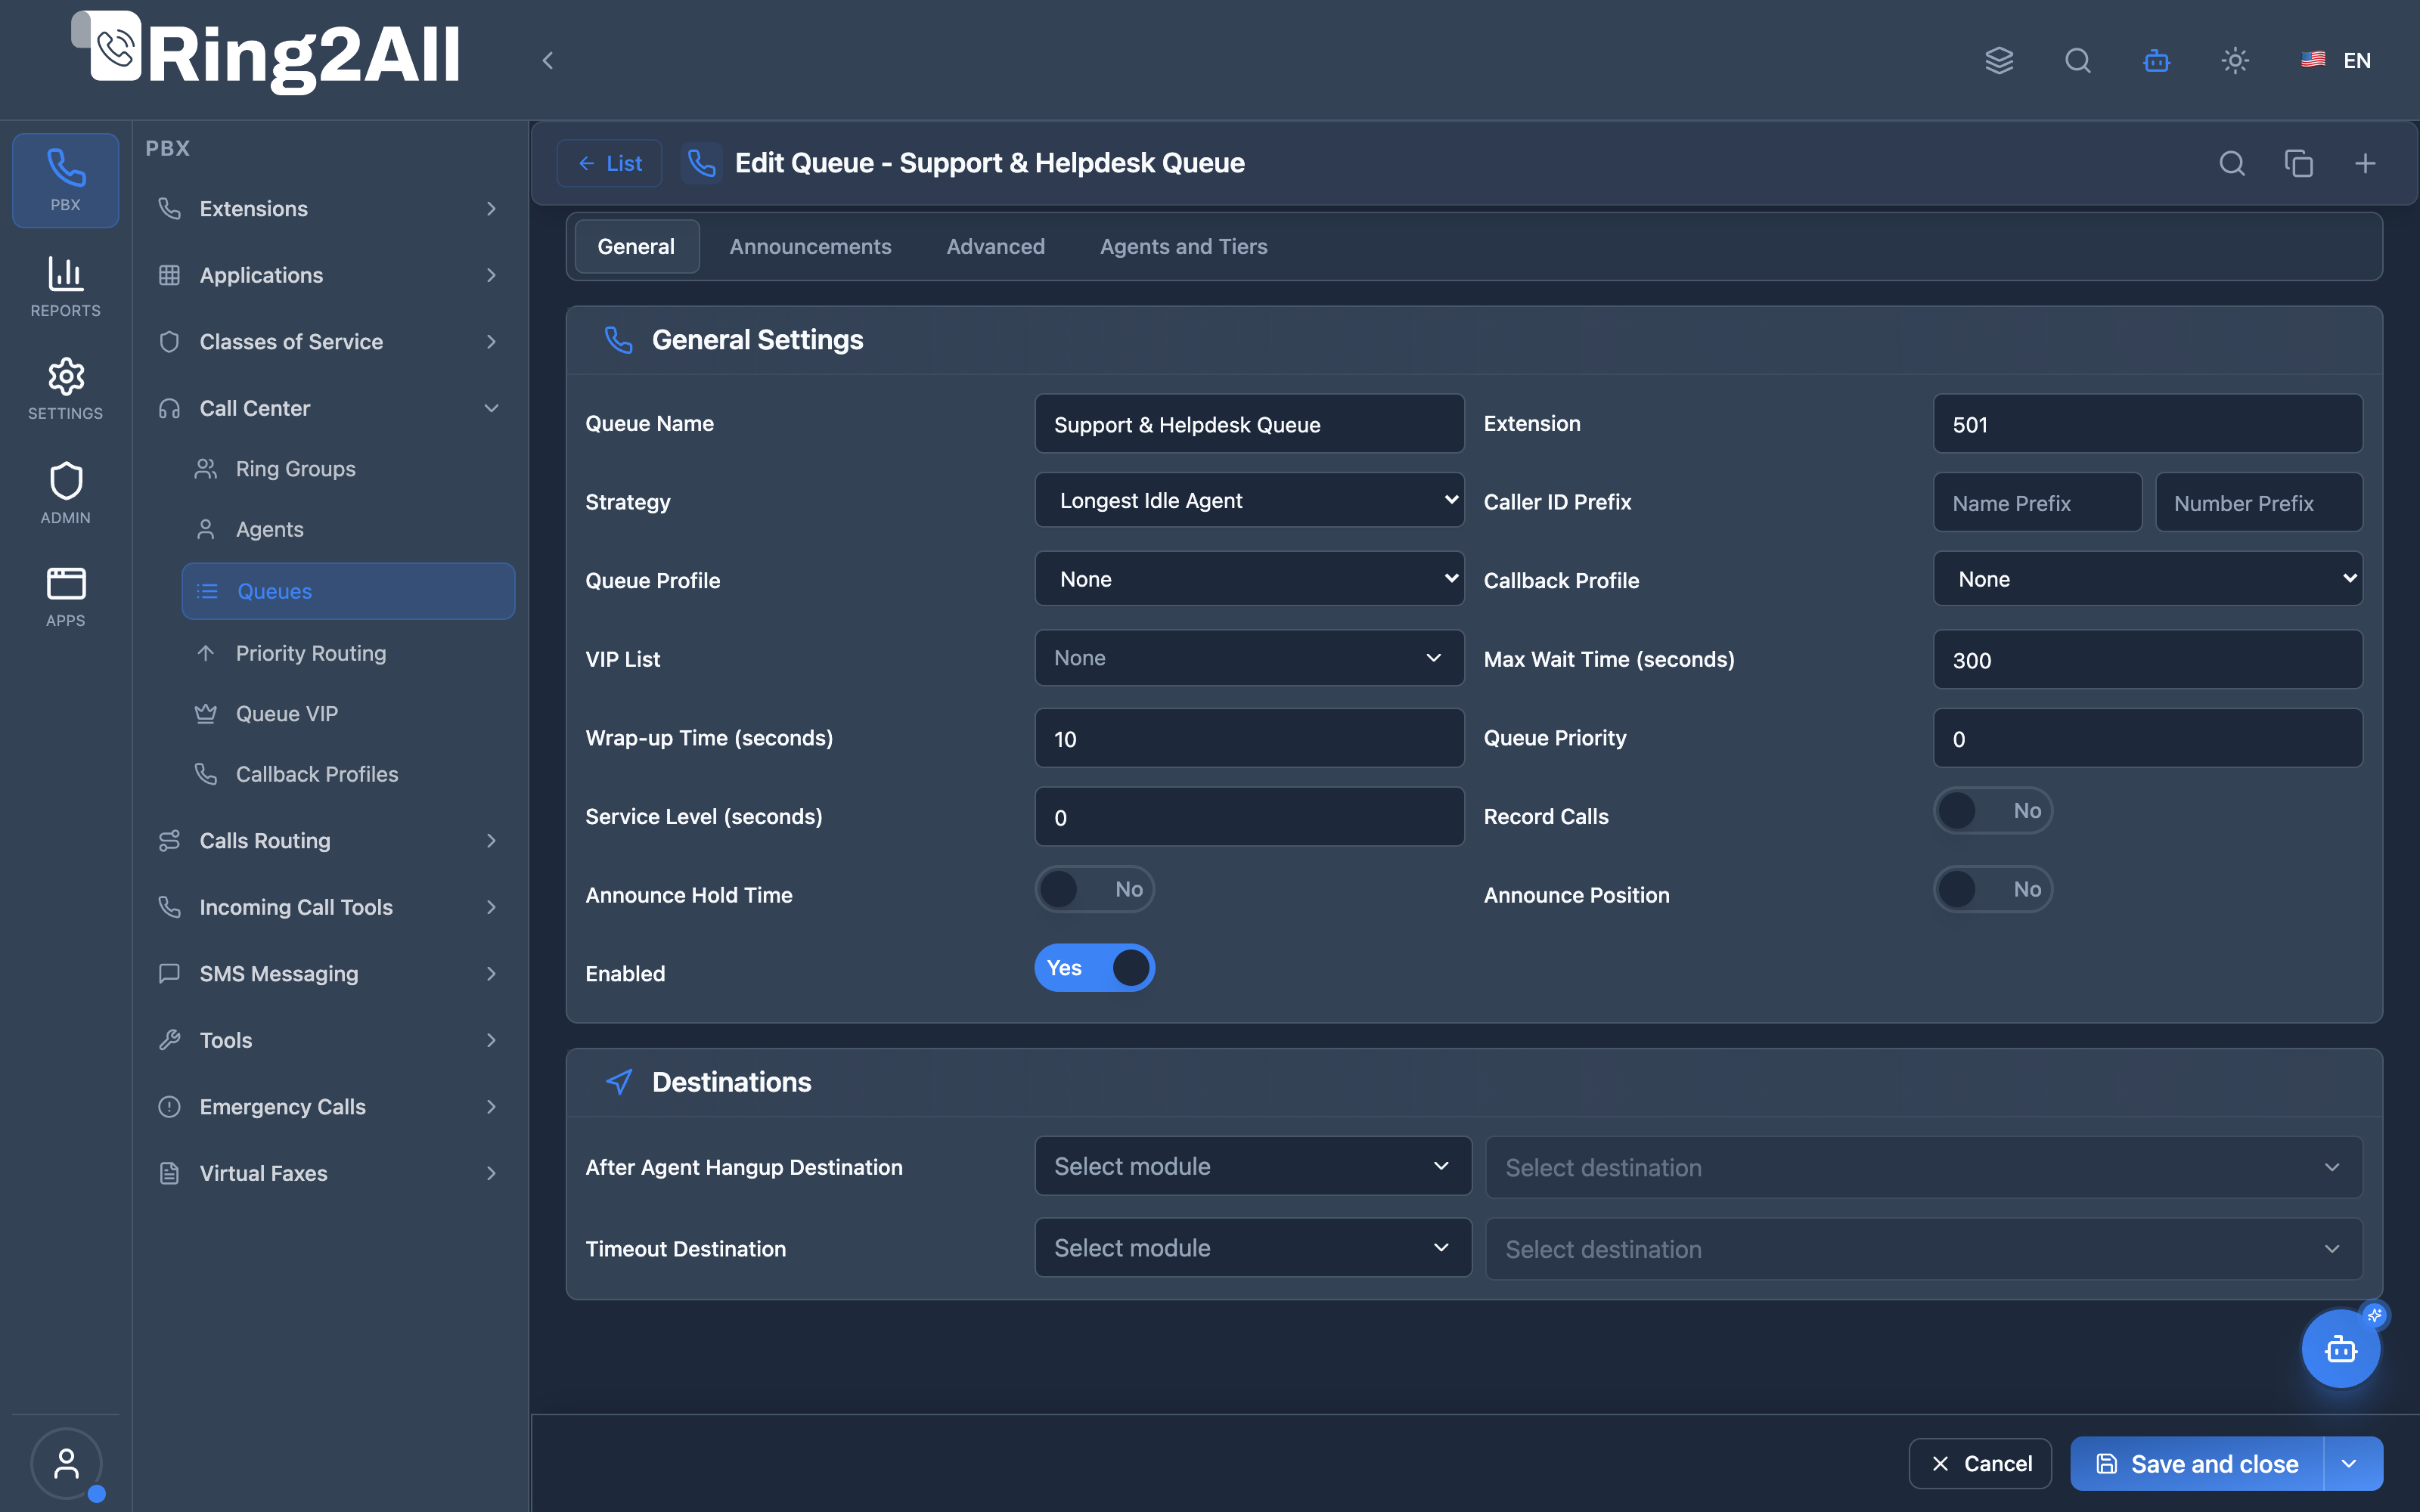This screenshot has width=2420, height=1512.
Task: Go back with the List button
Action: point(610,163)
